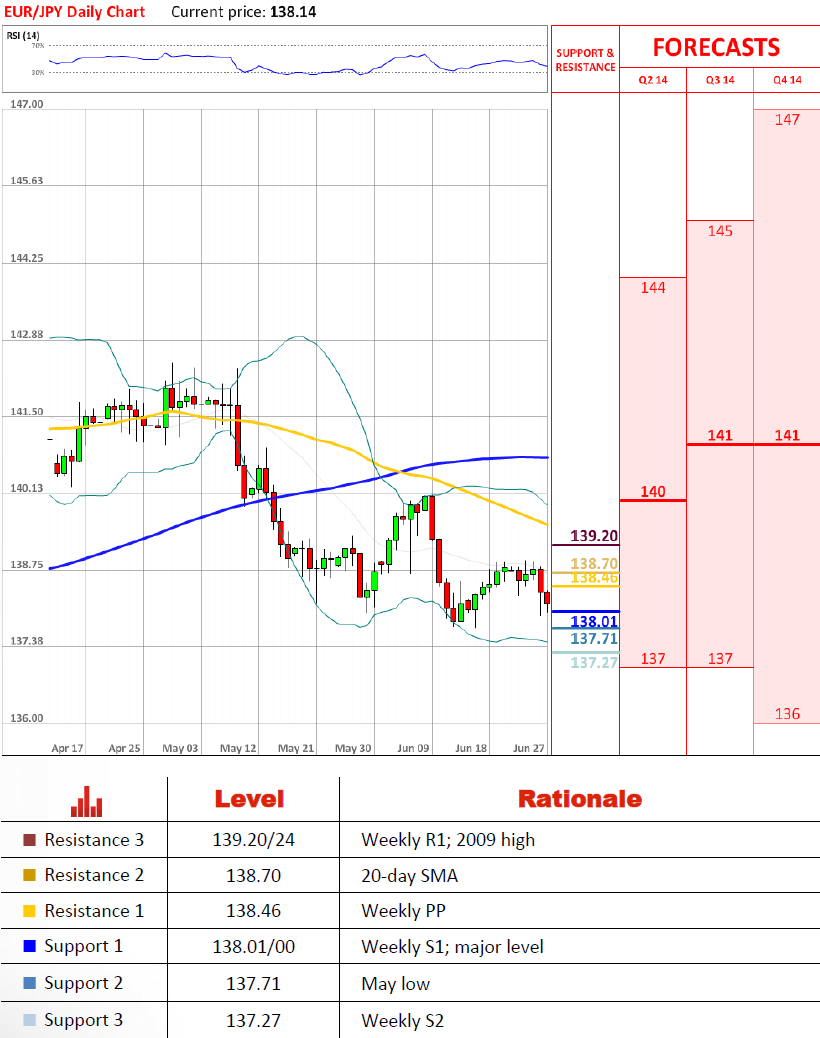Click the SUPPORT & RESISTANCE column header
Image resolution: width=820 pixels, height=1038 pixels.
click(x=585, y=60)
